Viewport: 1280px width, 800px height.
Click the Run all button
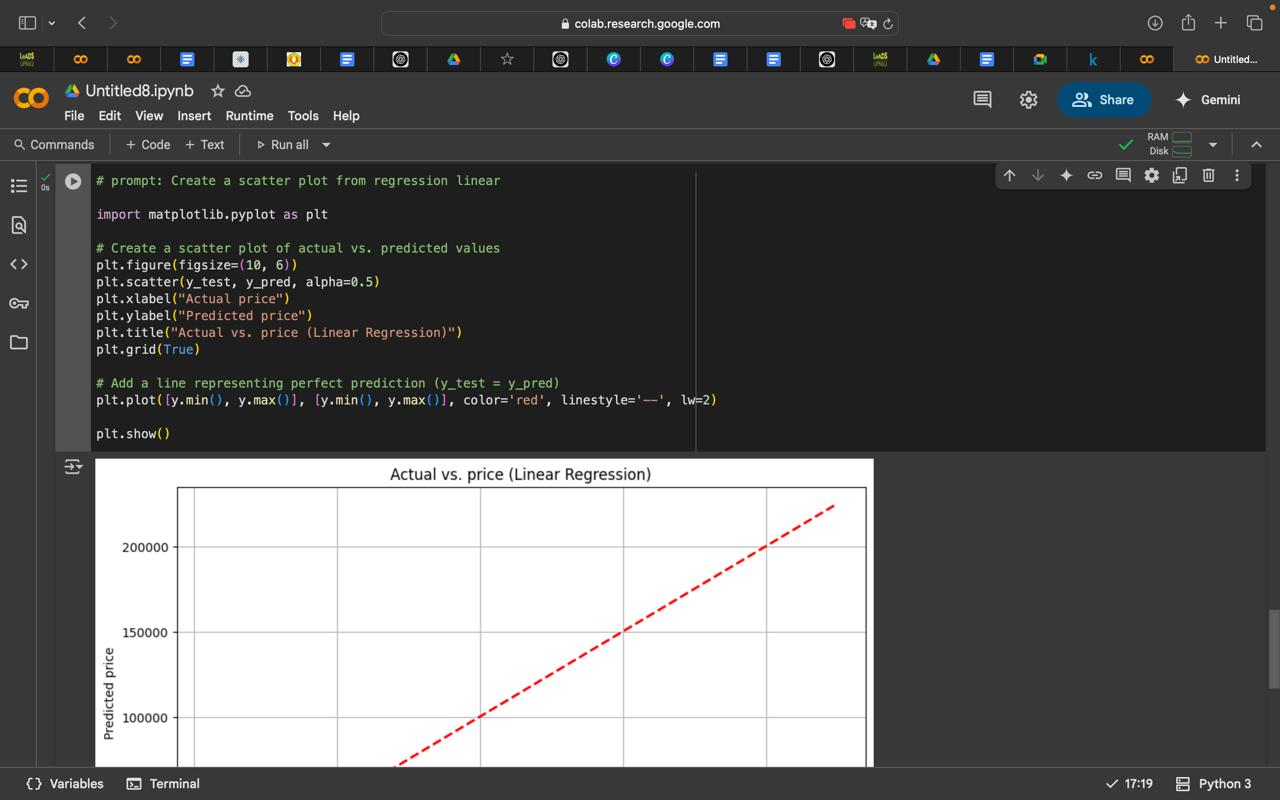point(283,145)
